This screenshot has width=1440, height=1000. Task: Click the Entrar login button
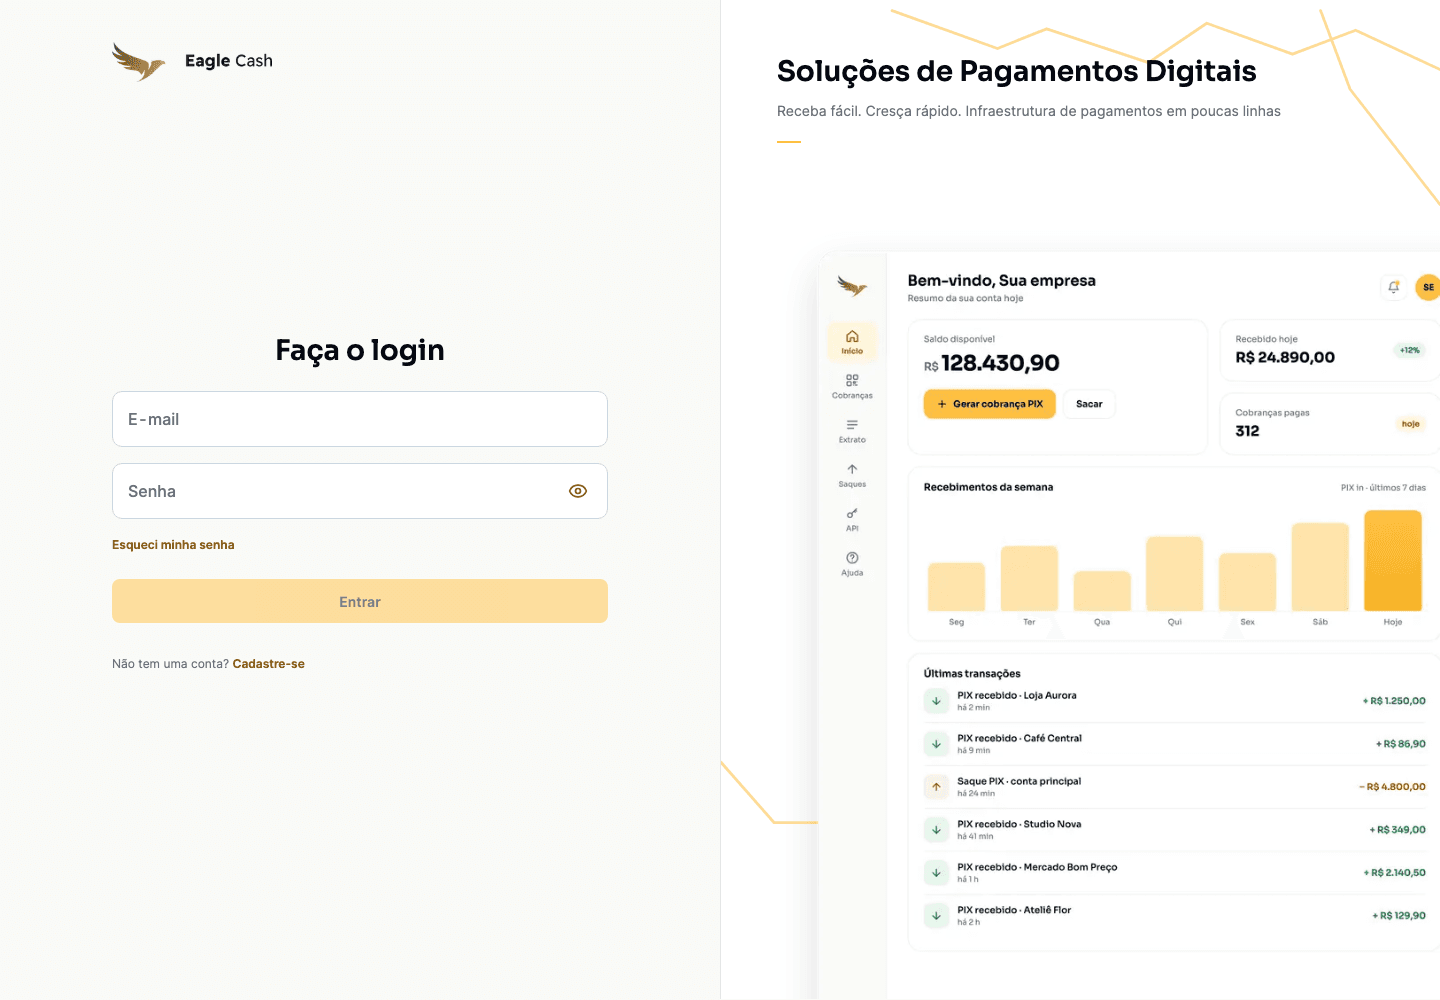click(x=360, y=601)
